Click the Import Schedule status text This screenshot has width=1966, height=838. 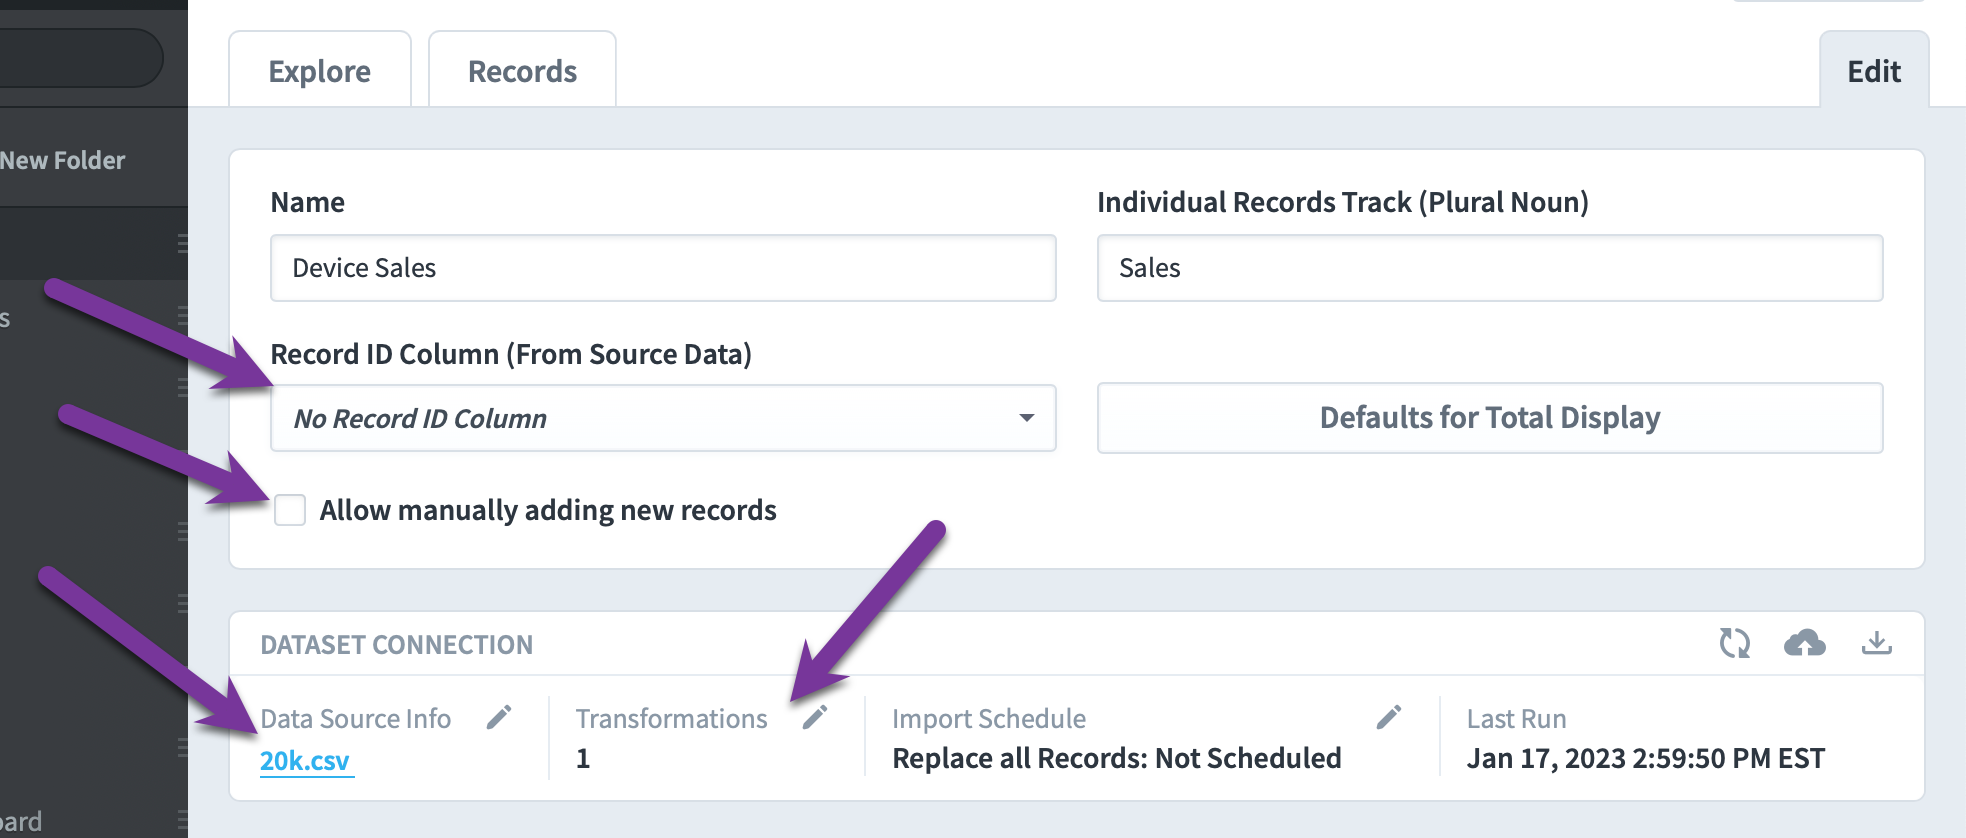click(1117, 758)
